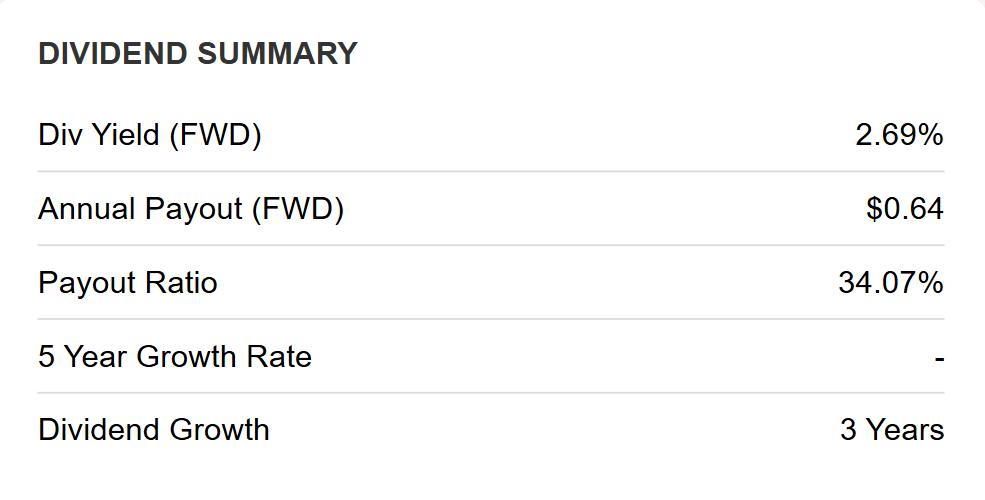
Task: Click the dash value for 5 Year Growth Rate
Action: pyautogui.click(x=939, y=359)
